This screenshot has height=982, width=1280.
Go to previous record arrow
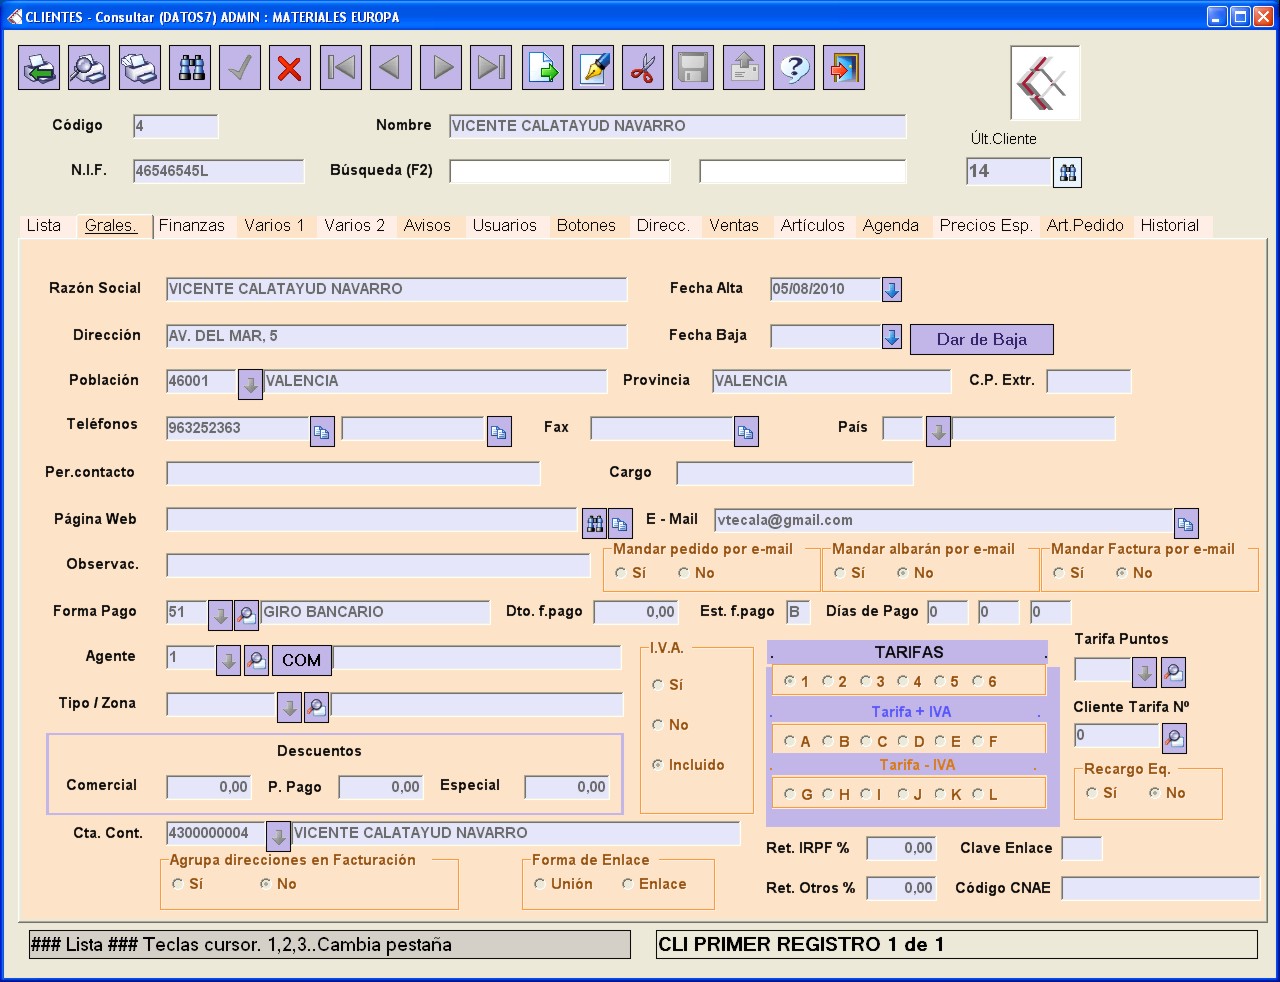(x=391, y=68)
